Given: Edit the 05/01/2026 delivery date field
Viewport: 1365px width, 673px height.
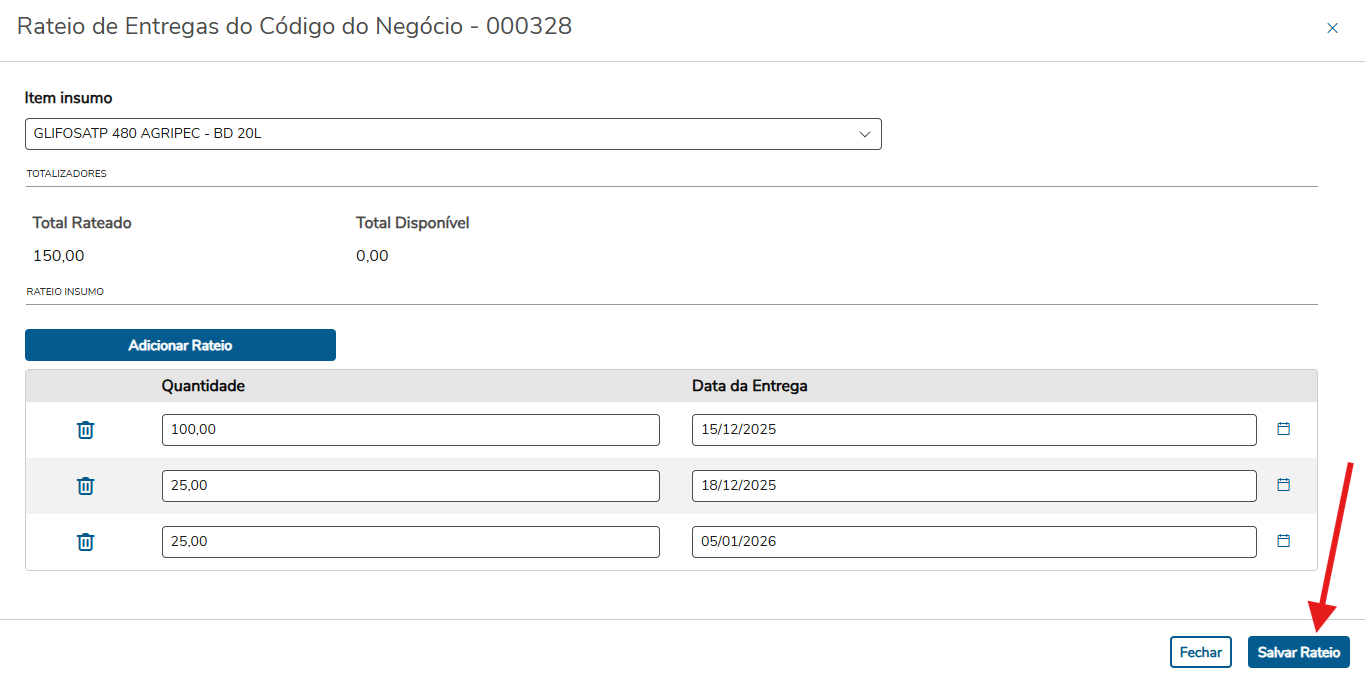Looking at the screenshot, I should pos(973,542).
